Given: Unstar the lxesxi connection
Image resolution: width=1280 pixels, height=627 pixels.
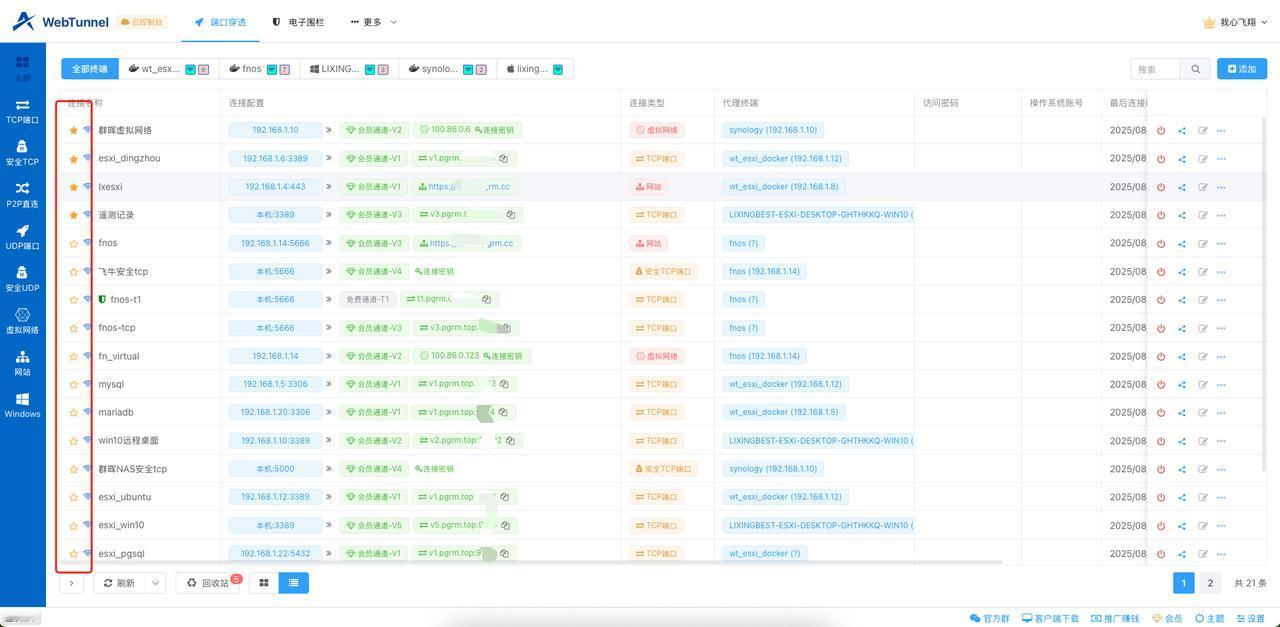Looking at the screenshot, I should (73, 187).
